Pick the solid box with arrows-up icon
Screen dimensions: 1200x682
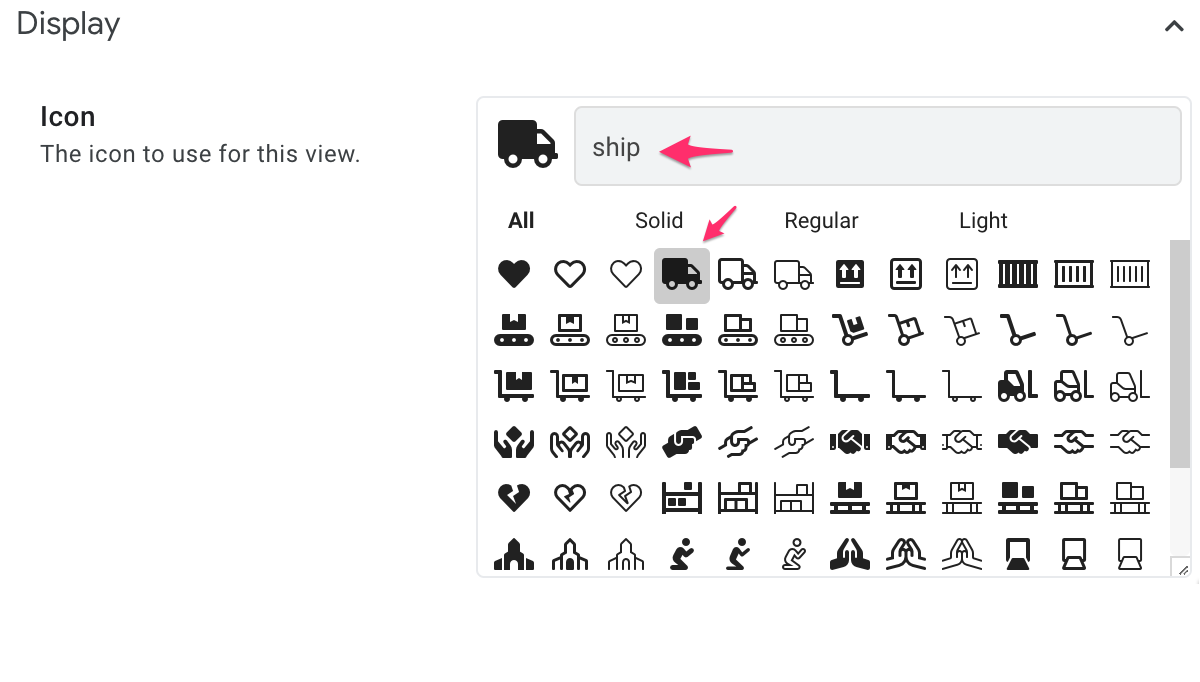(x=850, y=273)
